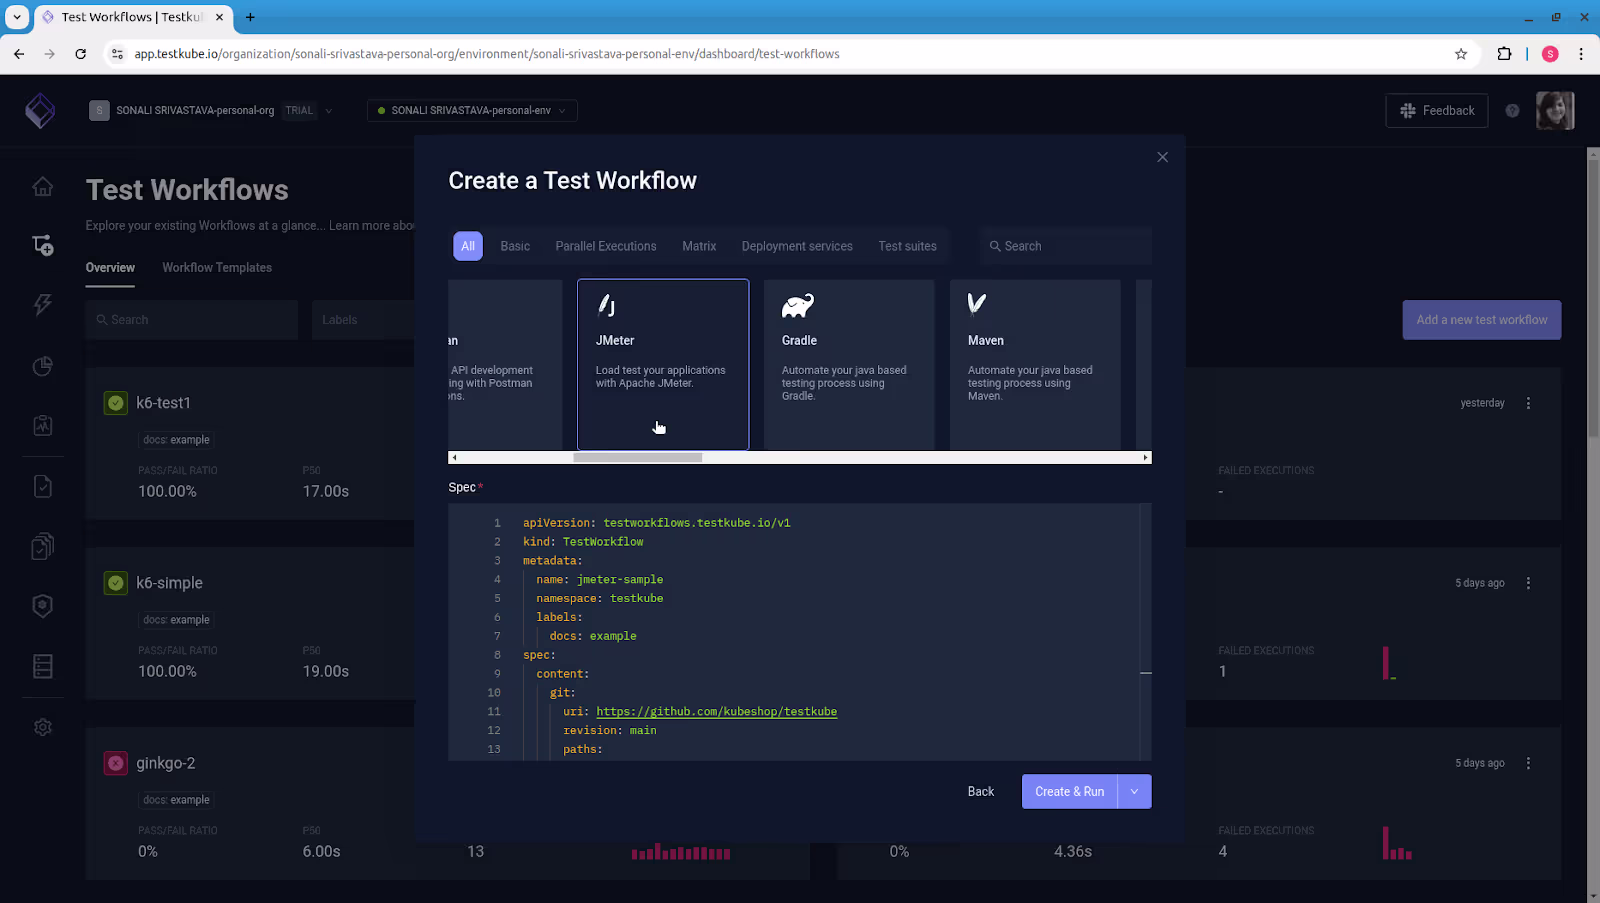Click the failed status icon for ginkgo-2
1600x903 pixels.
116,763
